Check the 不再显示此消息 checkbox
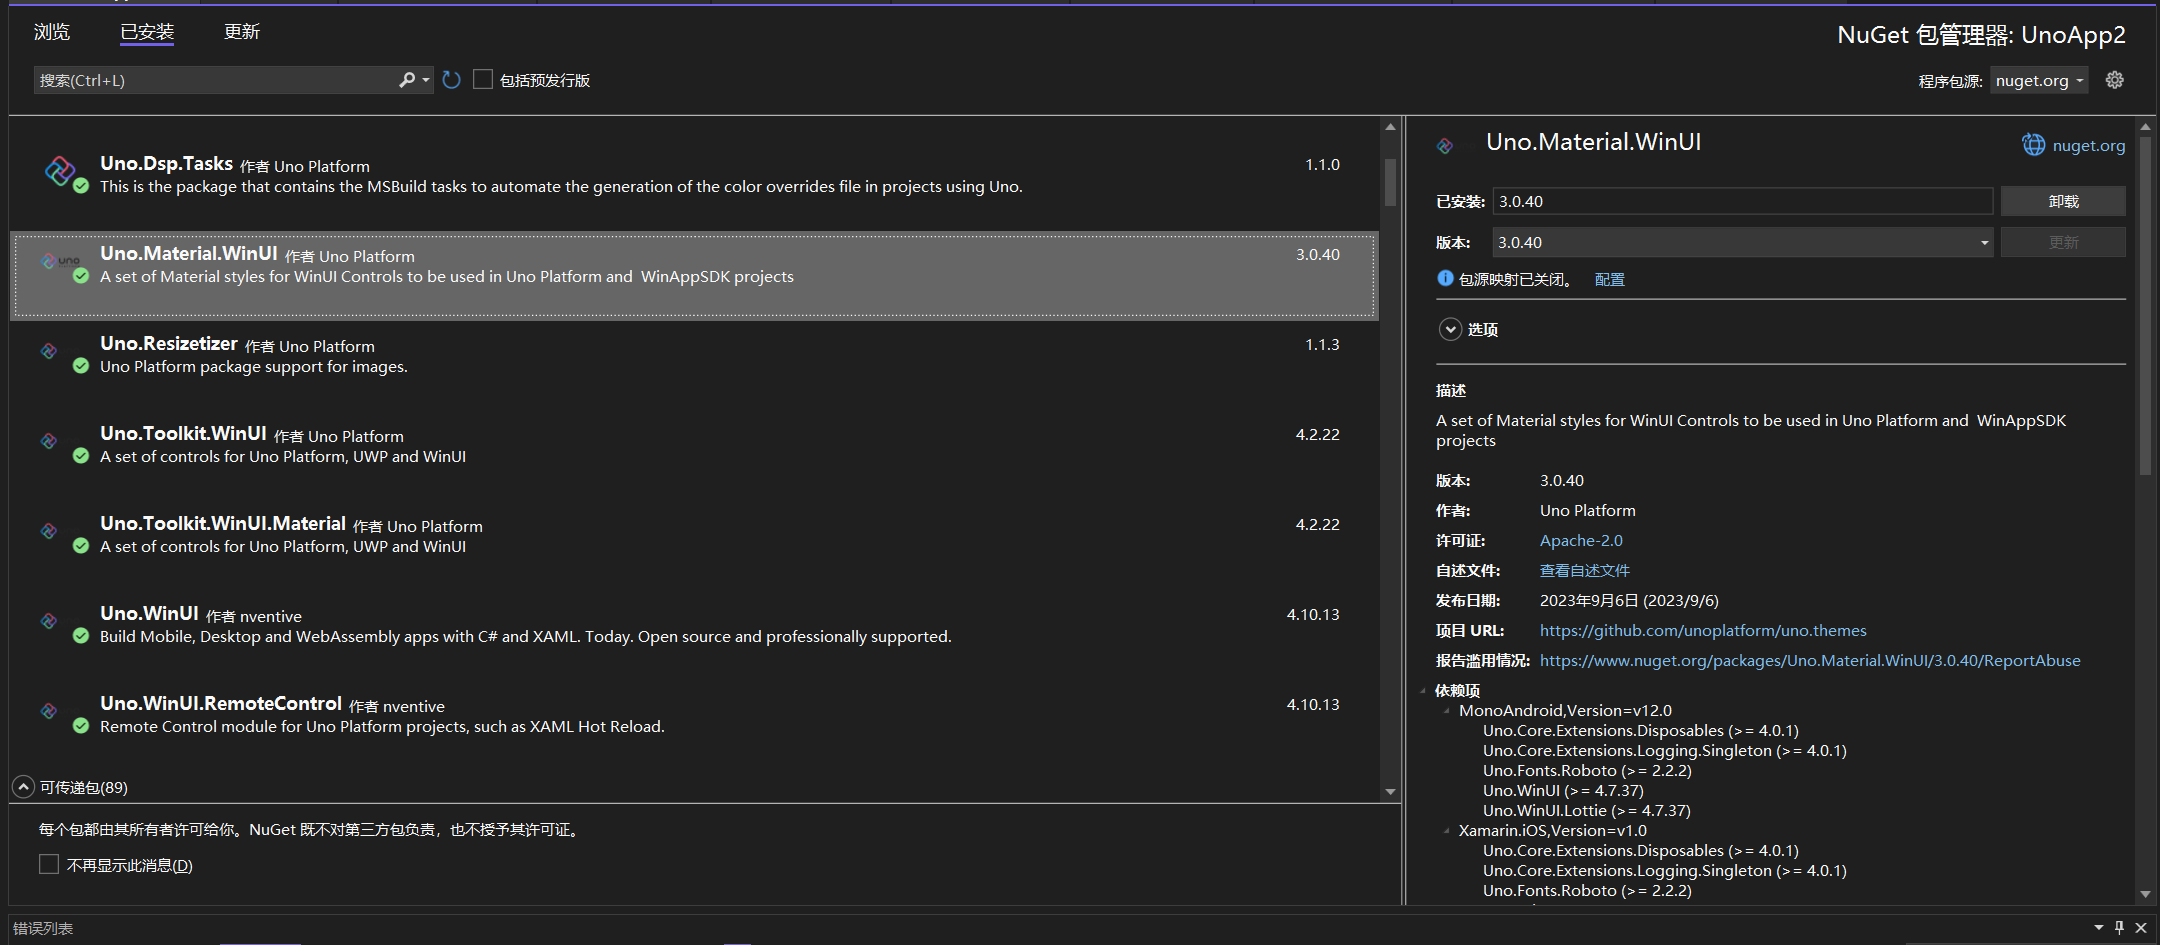Viewport: 2160px width, 945px height. [49, 863]
